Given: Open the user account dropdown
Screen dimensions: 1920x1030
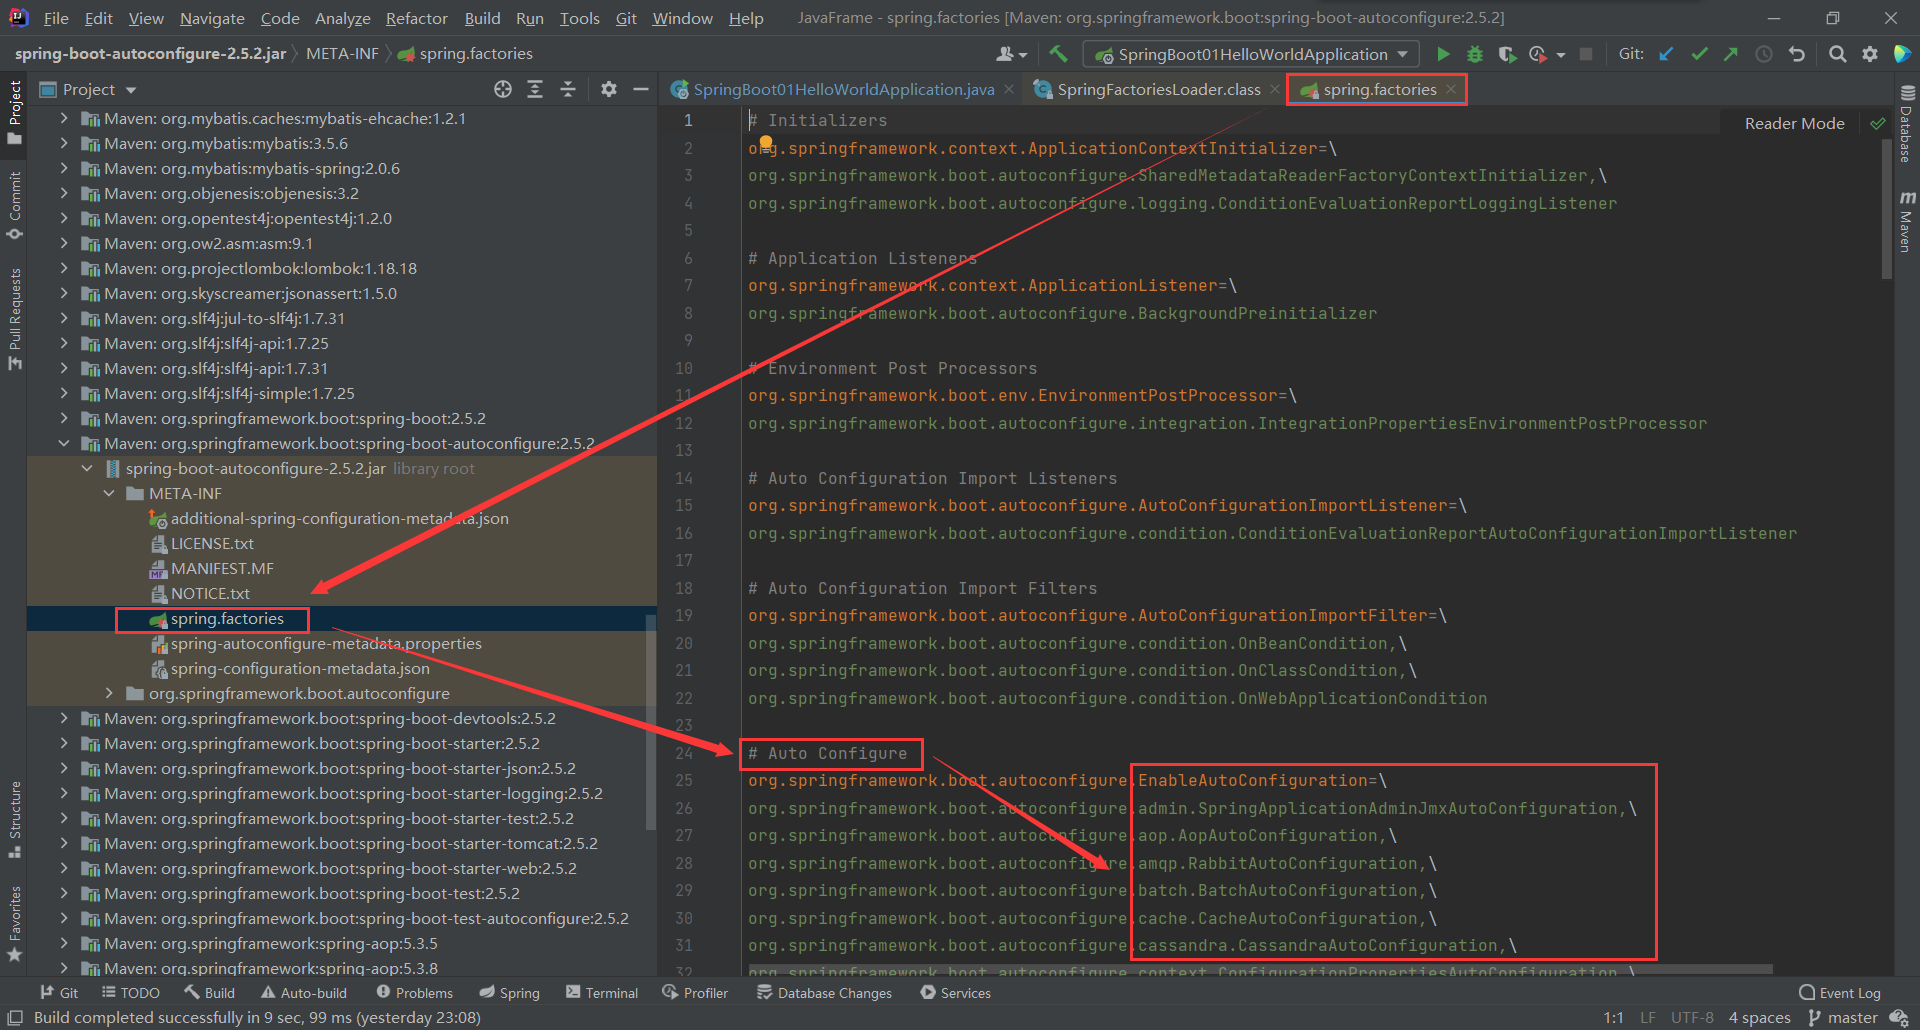Looking at the screenshot, I should [x=1012, y=54].
